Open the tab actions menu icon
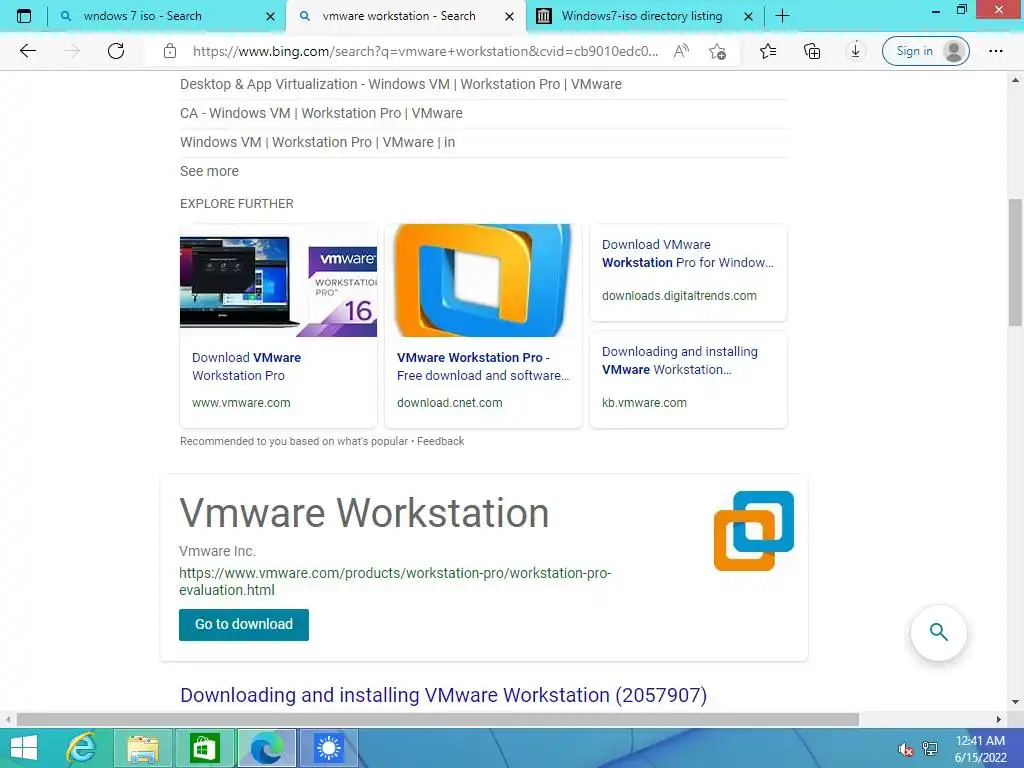 pos(24,16)
